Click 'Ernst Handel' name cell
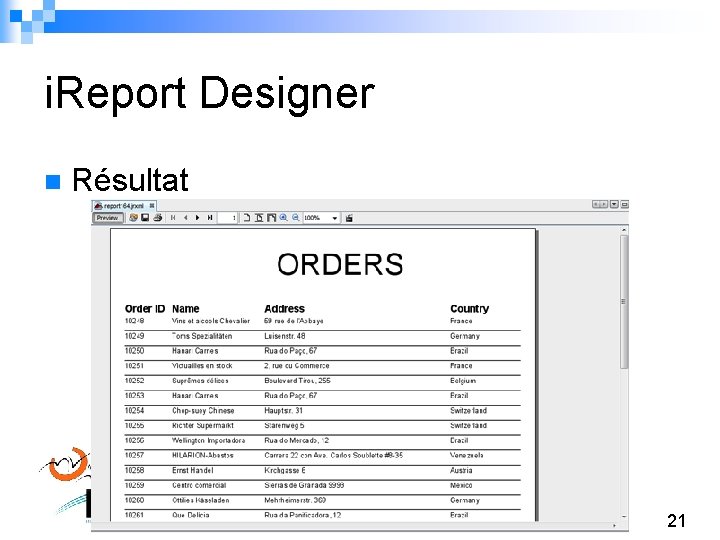 click(192, 470)
